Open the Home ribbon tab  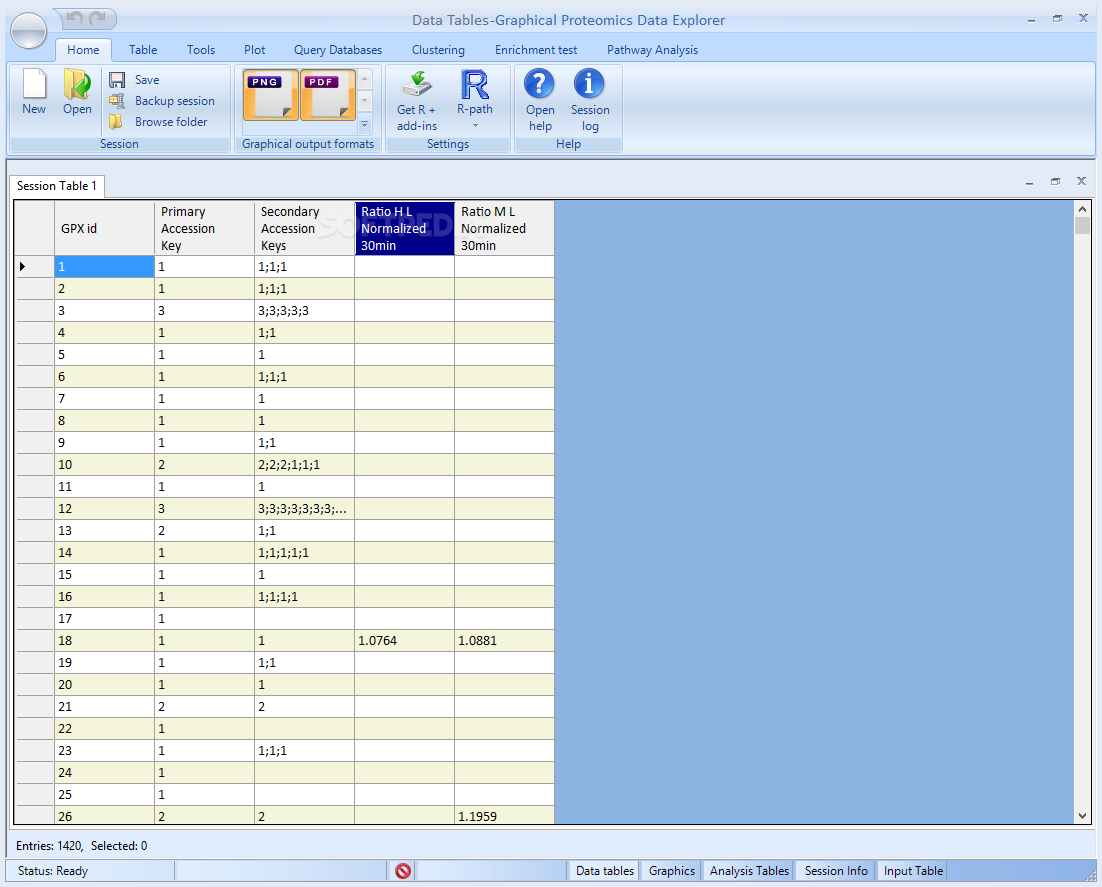pos(83,50)
